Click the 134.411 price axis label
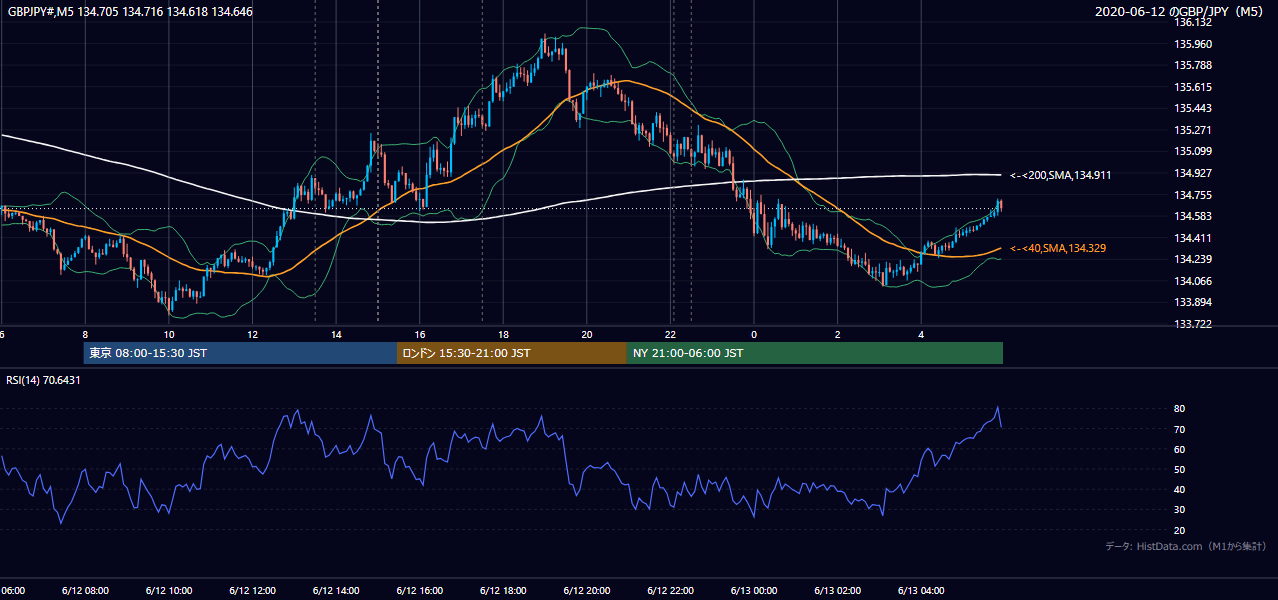This screenshot has height=600, width=1278. coord(1193,238)
